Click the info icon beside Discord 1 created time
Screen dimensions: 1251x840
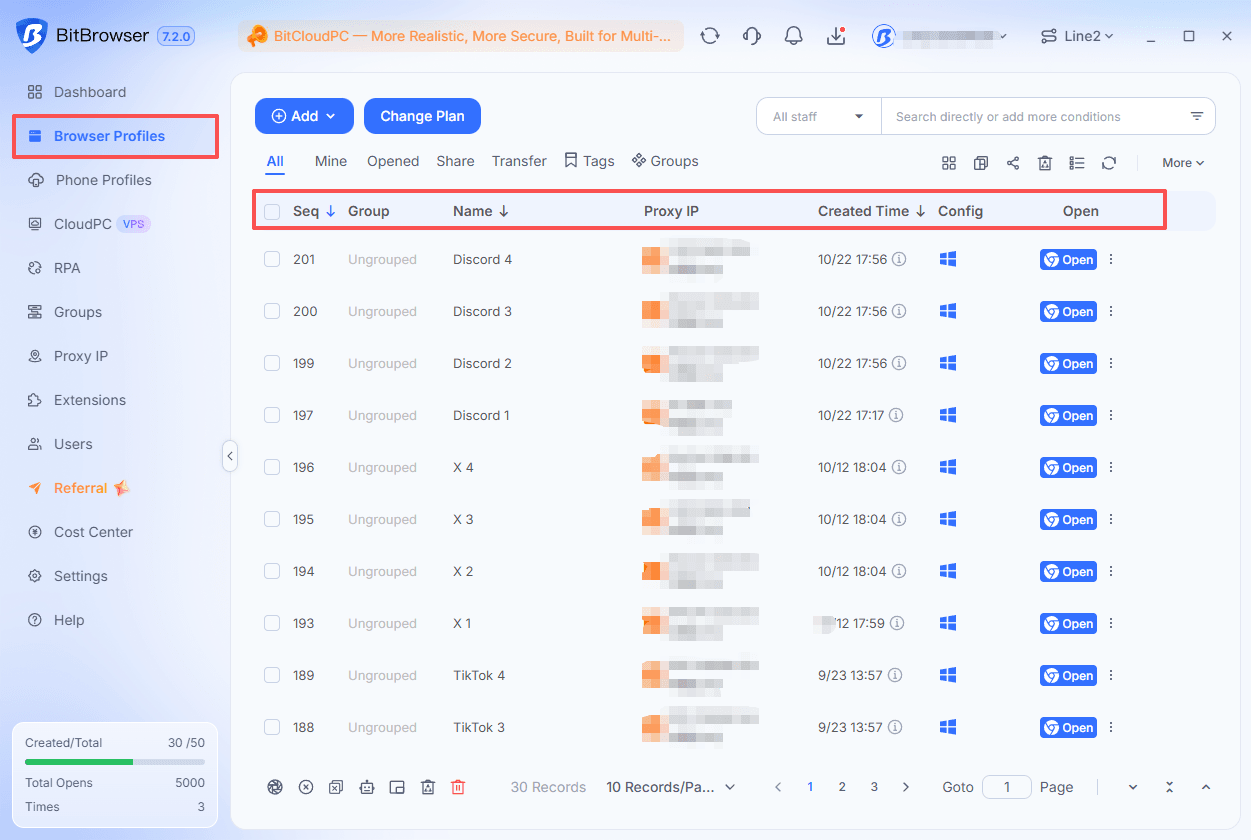coord(897,415)
